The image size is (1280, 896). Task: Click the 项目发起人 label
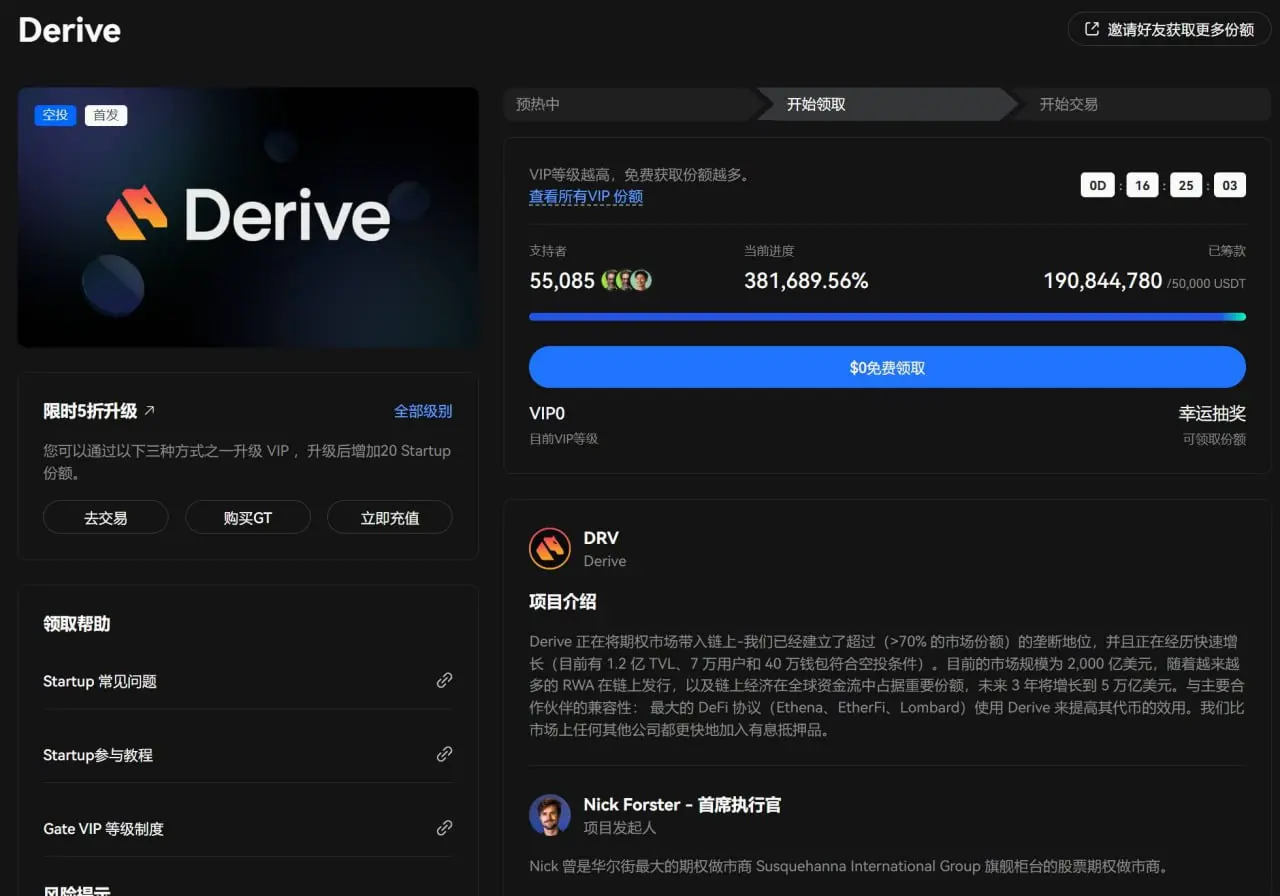coord(620,827)
